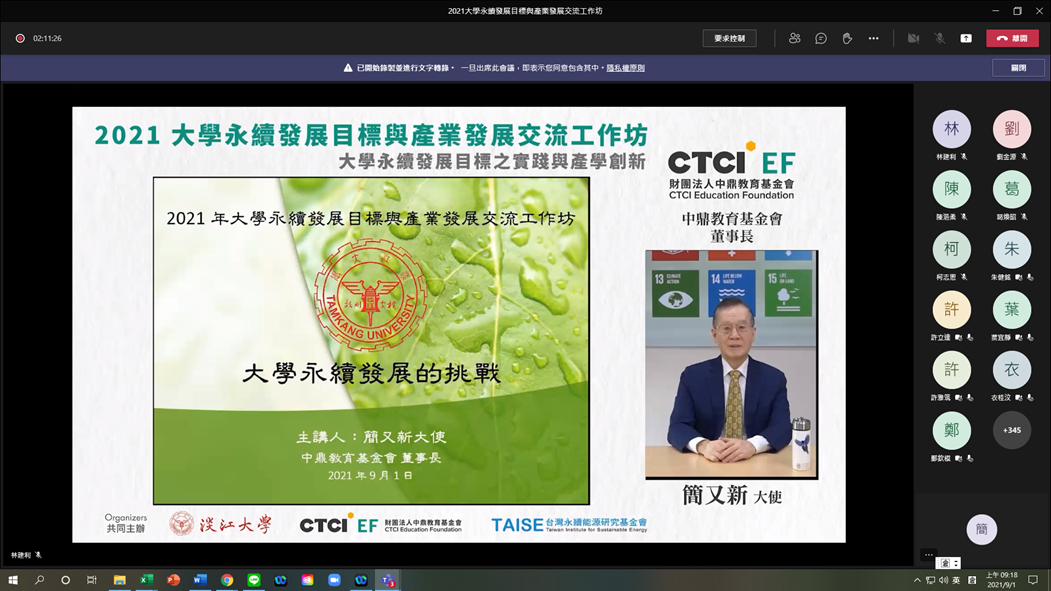The width and height of the screenshot is (1051, 591).
Task: Open the Windows Start menu
Action: coord(13,580)
